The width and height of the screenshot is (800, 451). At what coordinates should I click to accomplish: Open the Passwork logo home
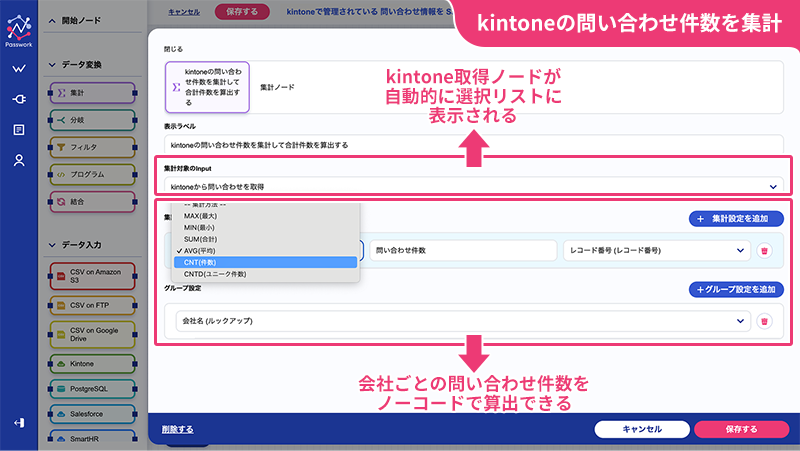pyautogui.click(x=19, y=31)
